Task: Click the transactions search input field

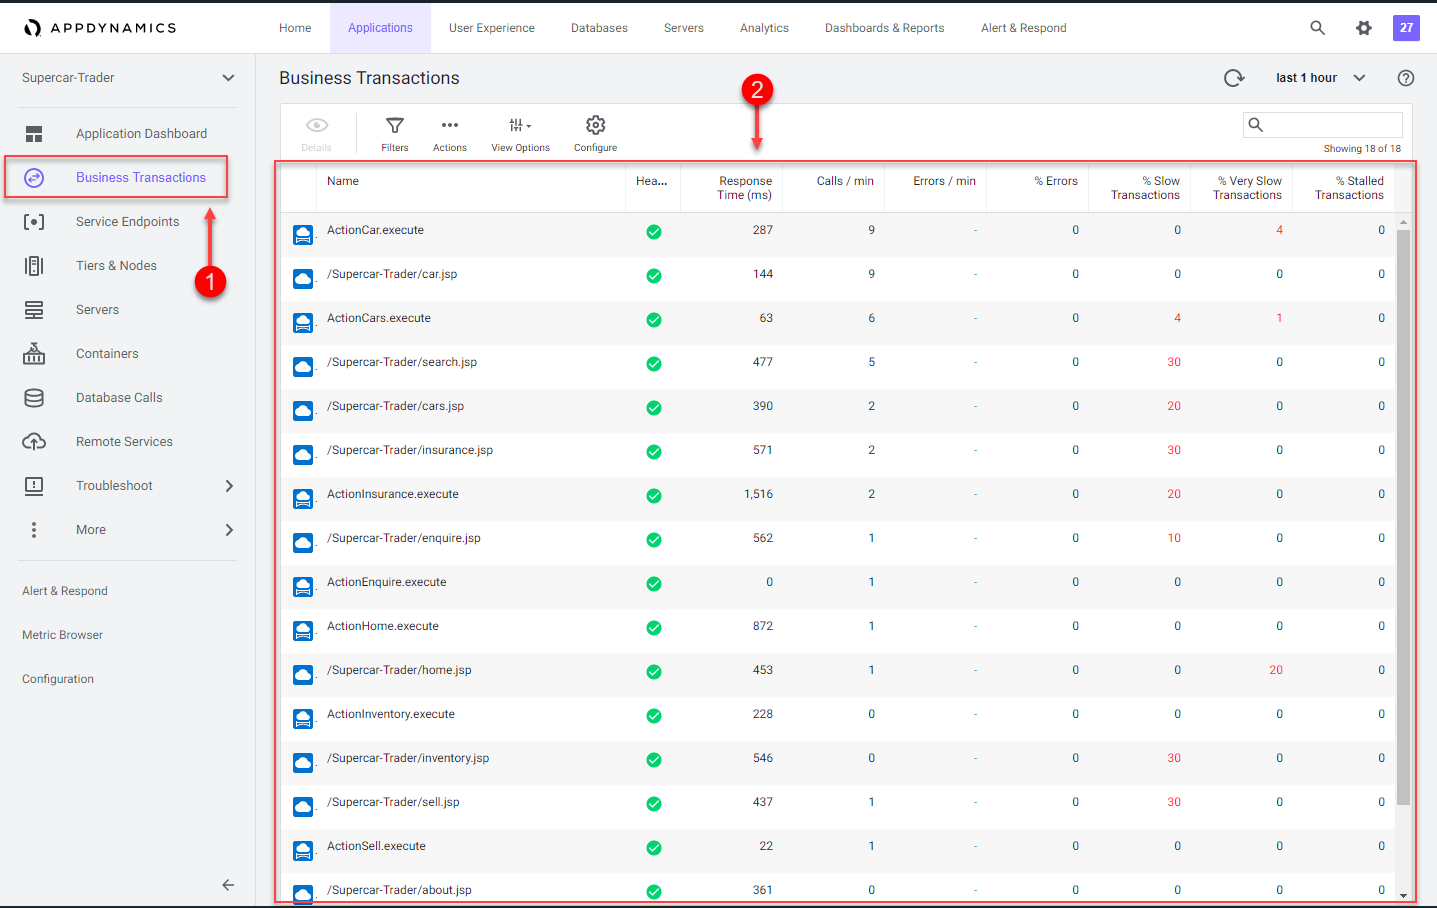Action: (1322, 125)
